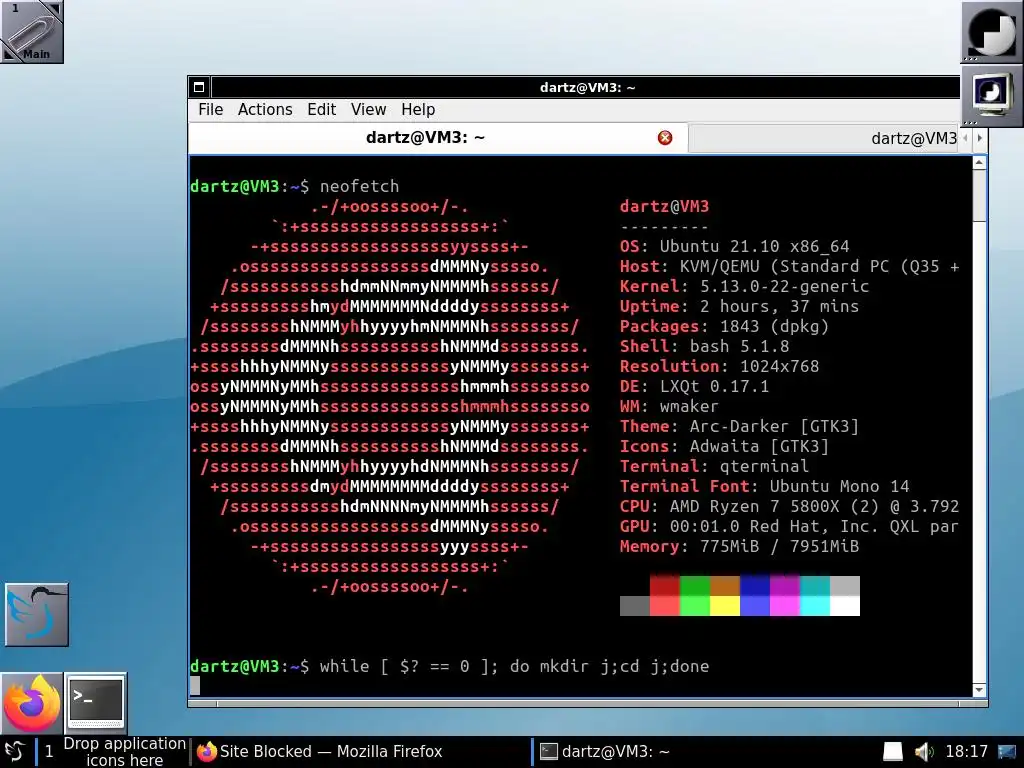Image resolution: width=1024 pixels, height=768 pixels.
Task: Open the Edit menu
Action: tap(321, 110)
